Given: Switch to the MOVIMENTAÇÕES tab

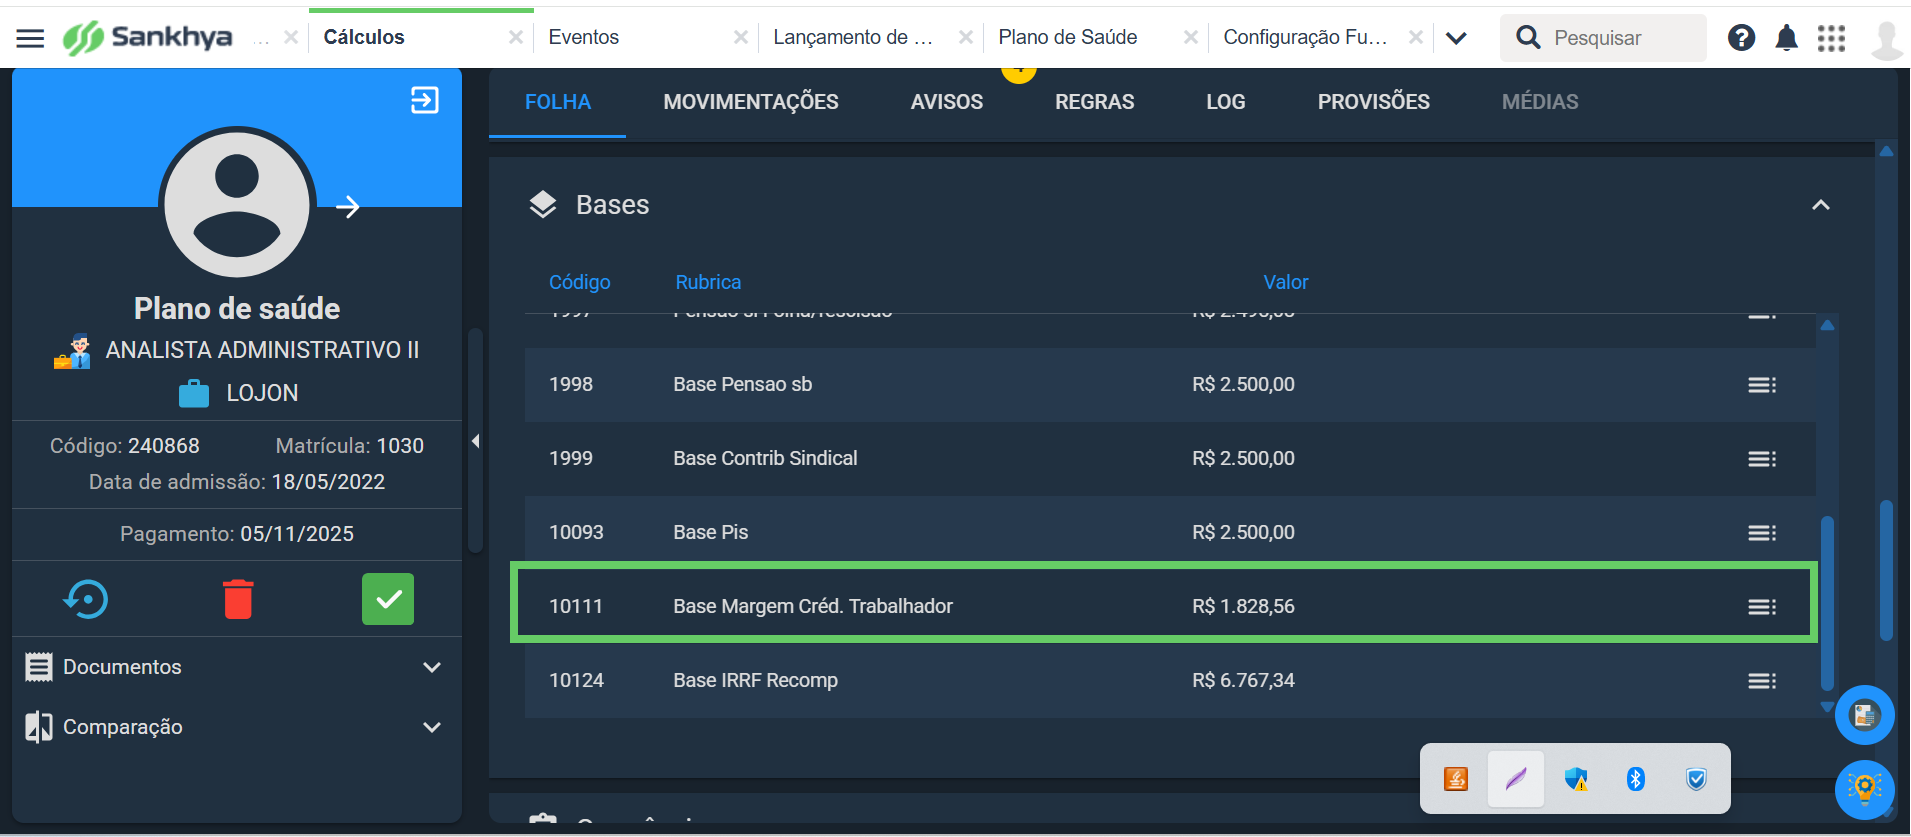Looking at the screenshot, I should point(751,102).
